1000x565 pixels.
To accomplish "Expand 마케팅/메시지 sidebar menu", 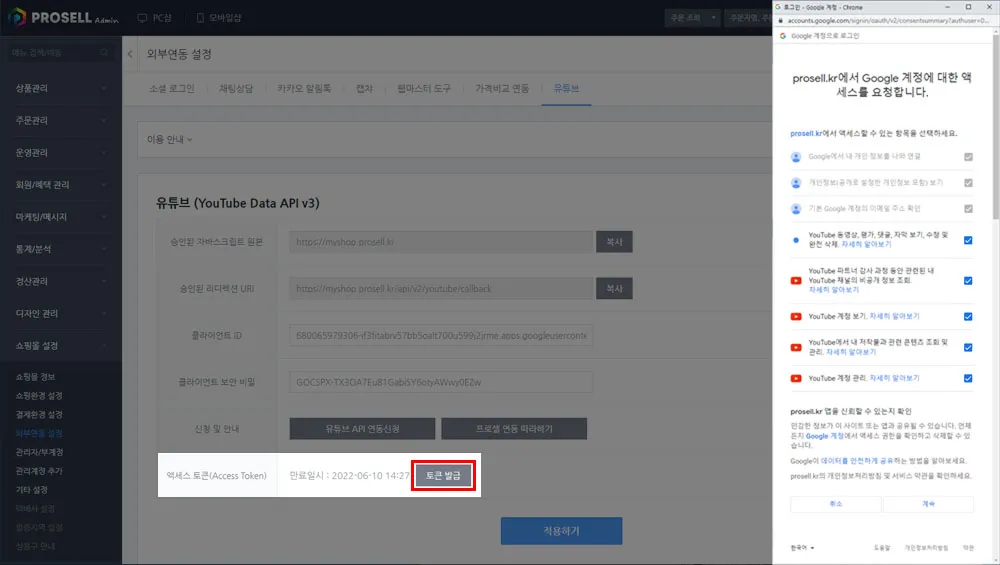I will pyautogui.click(x=61, y=217).
